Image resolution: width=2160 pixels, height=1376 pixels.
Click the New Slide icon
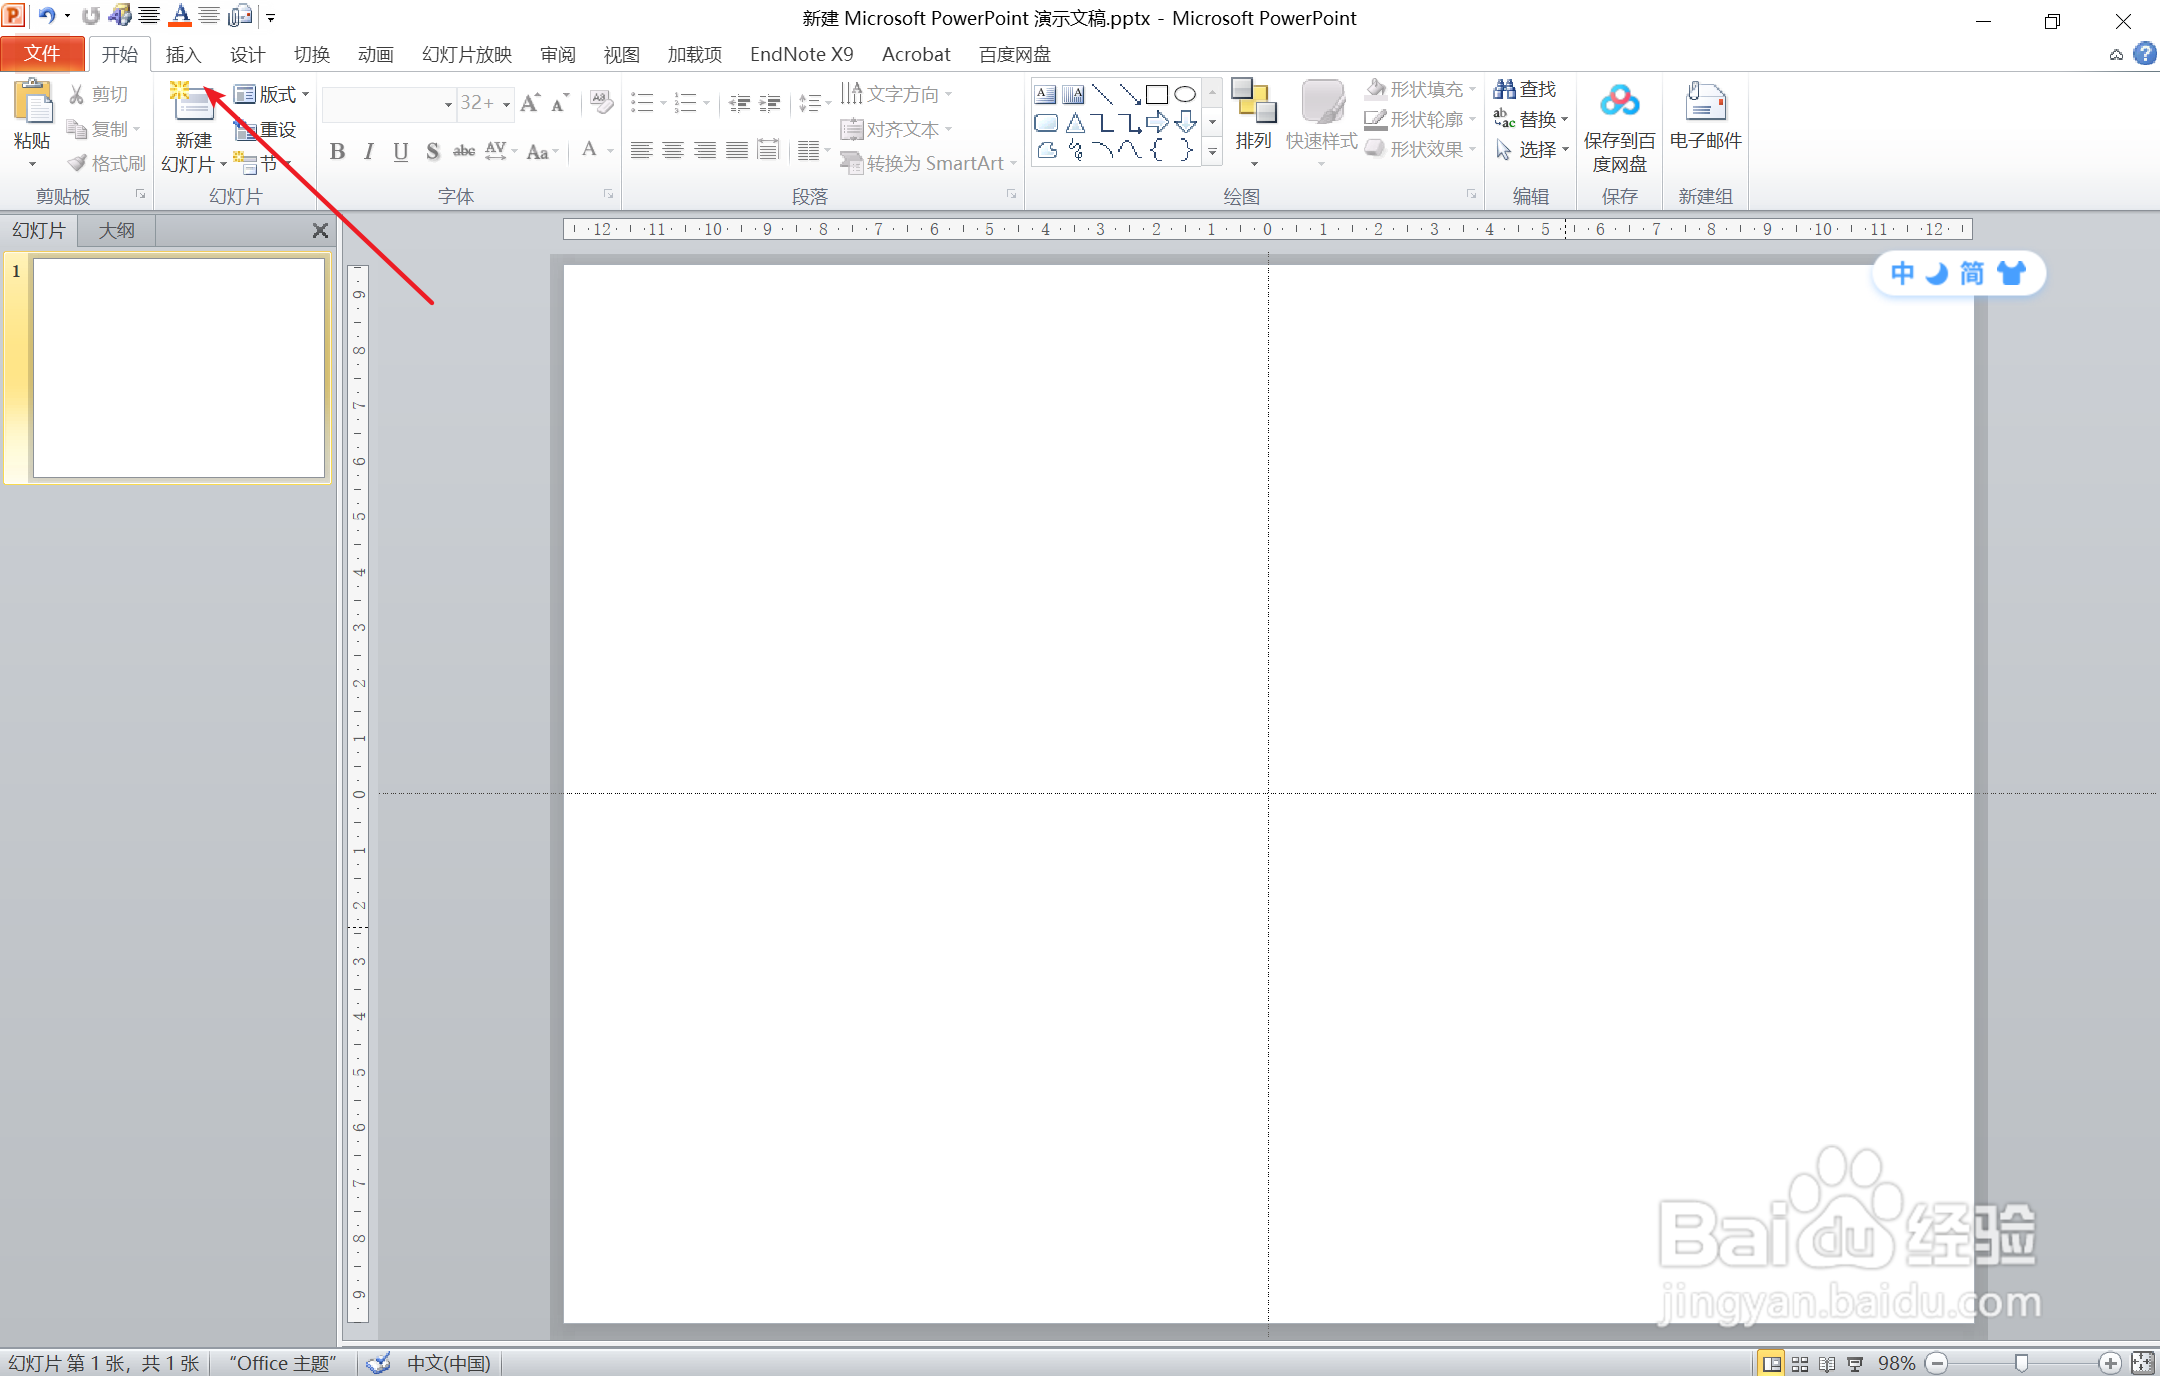point(192,102)
